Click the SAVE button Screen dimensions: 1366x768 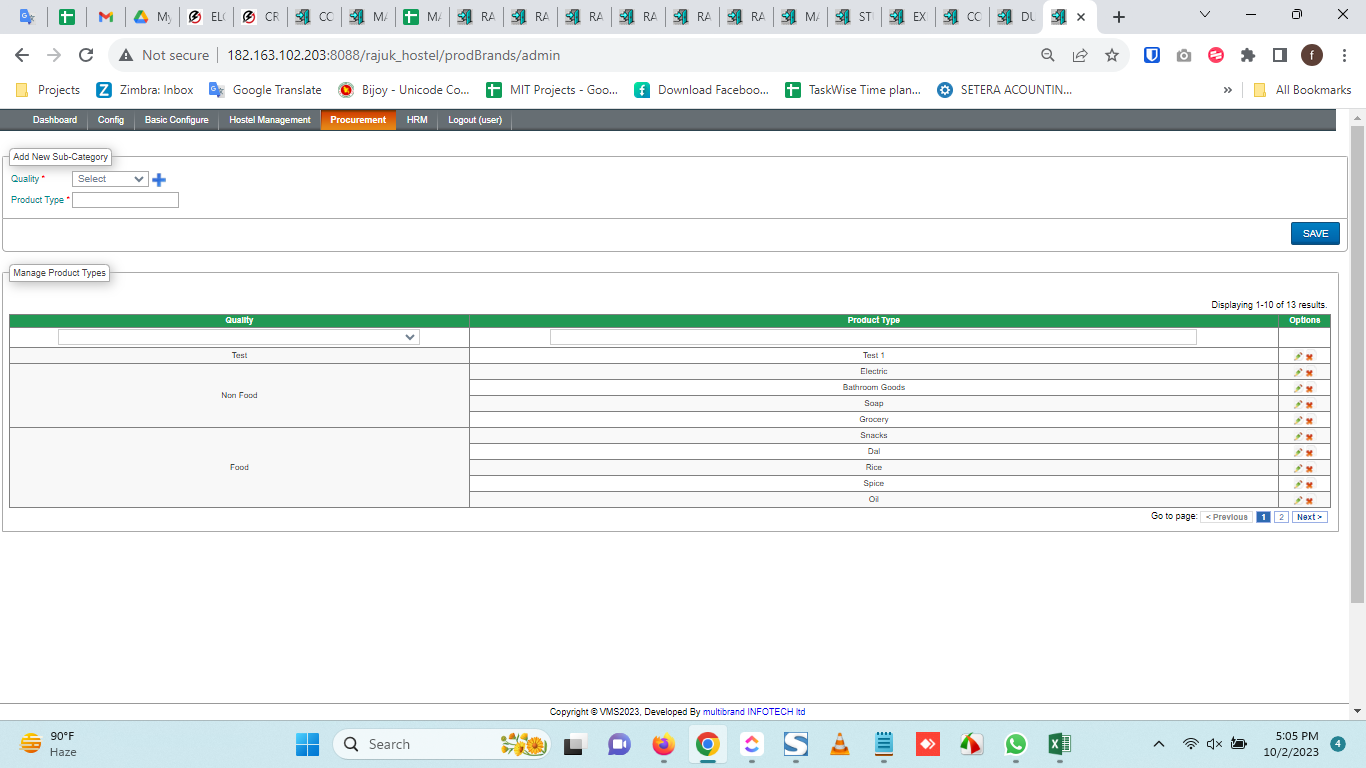[x=1314, y=233]
